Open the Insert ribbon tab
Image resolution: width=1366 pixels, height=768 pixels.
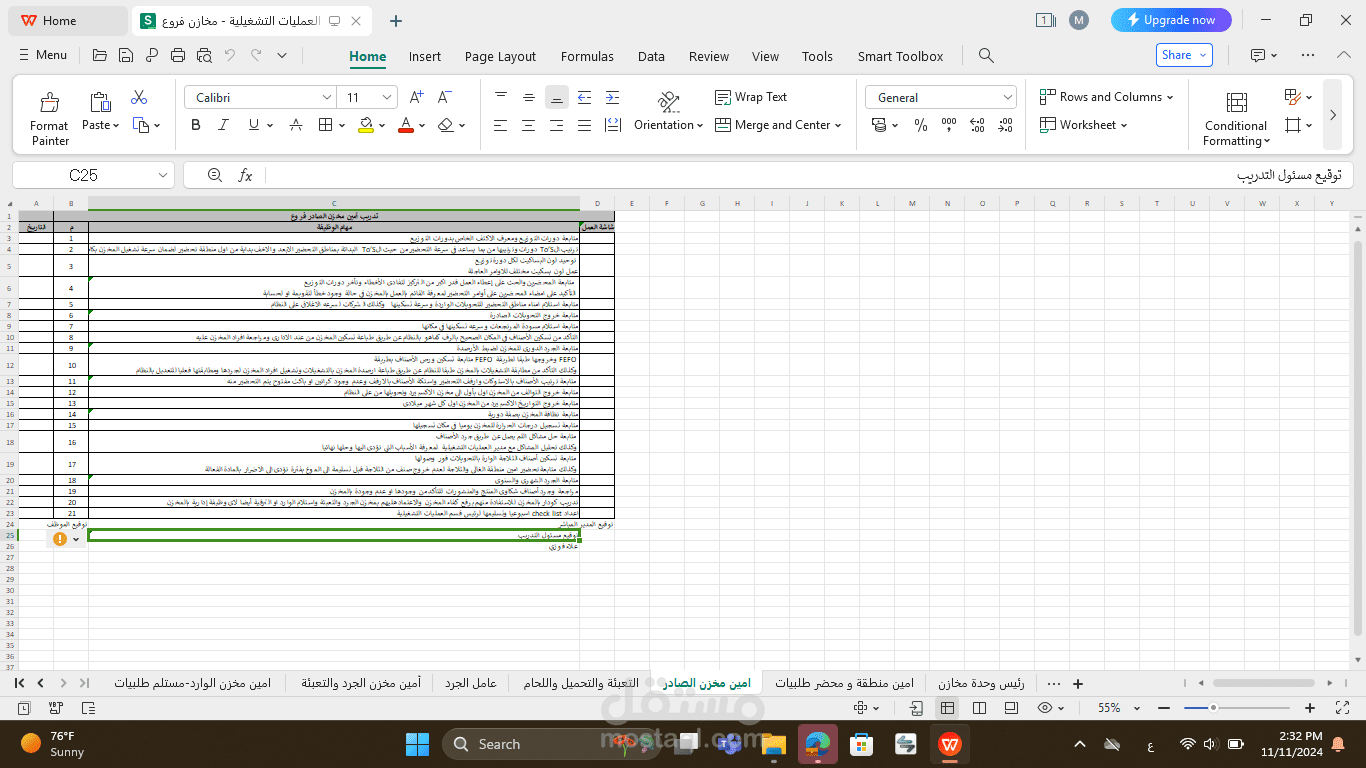pyautogui.click(x=425, y=56)
